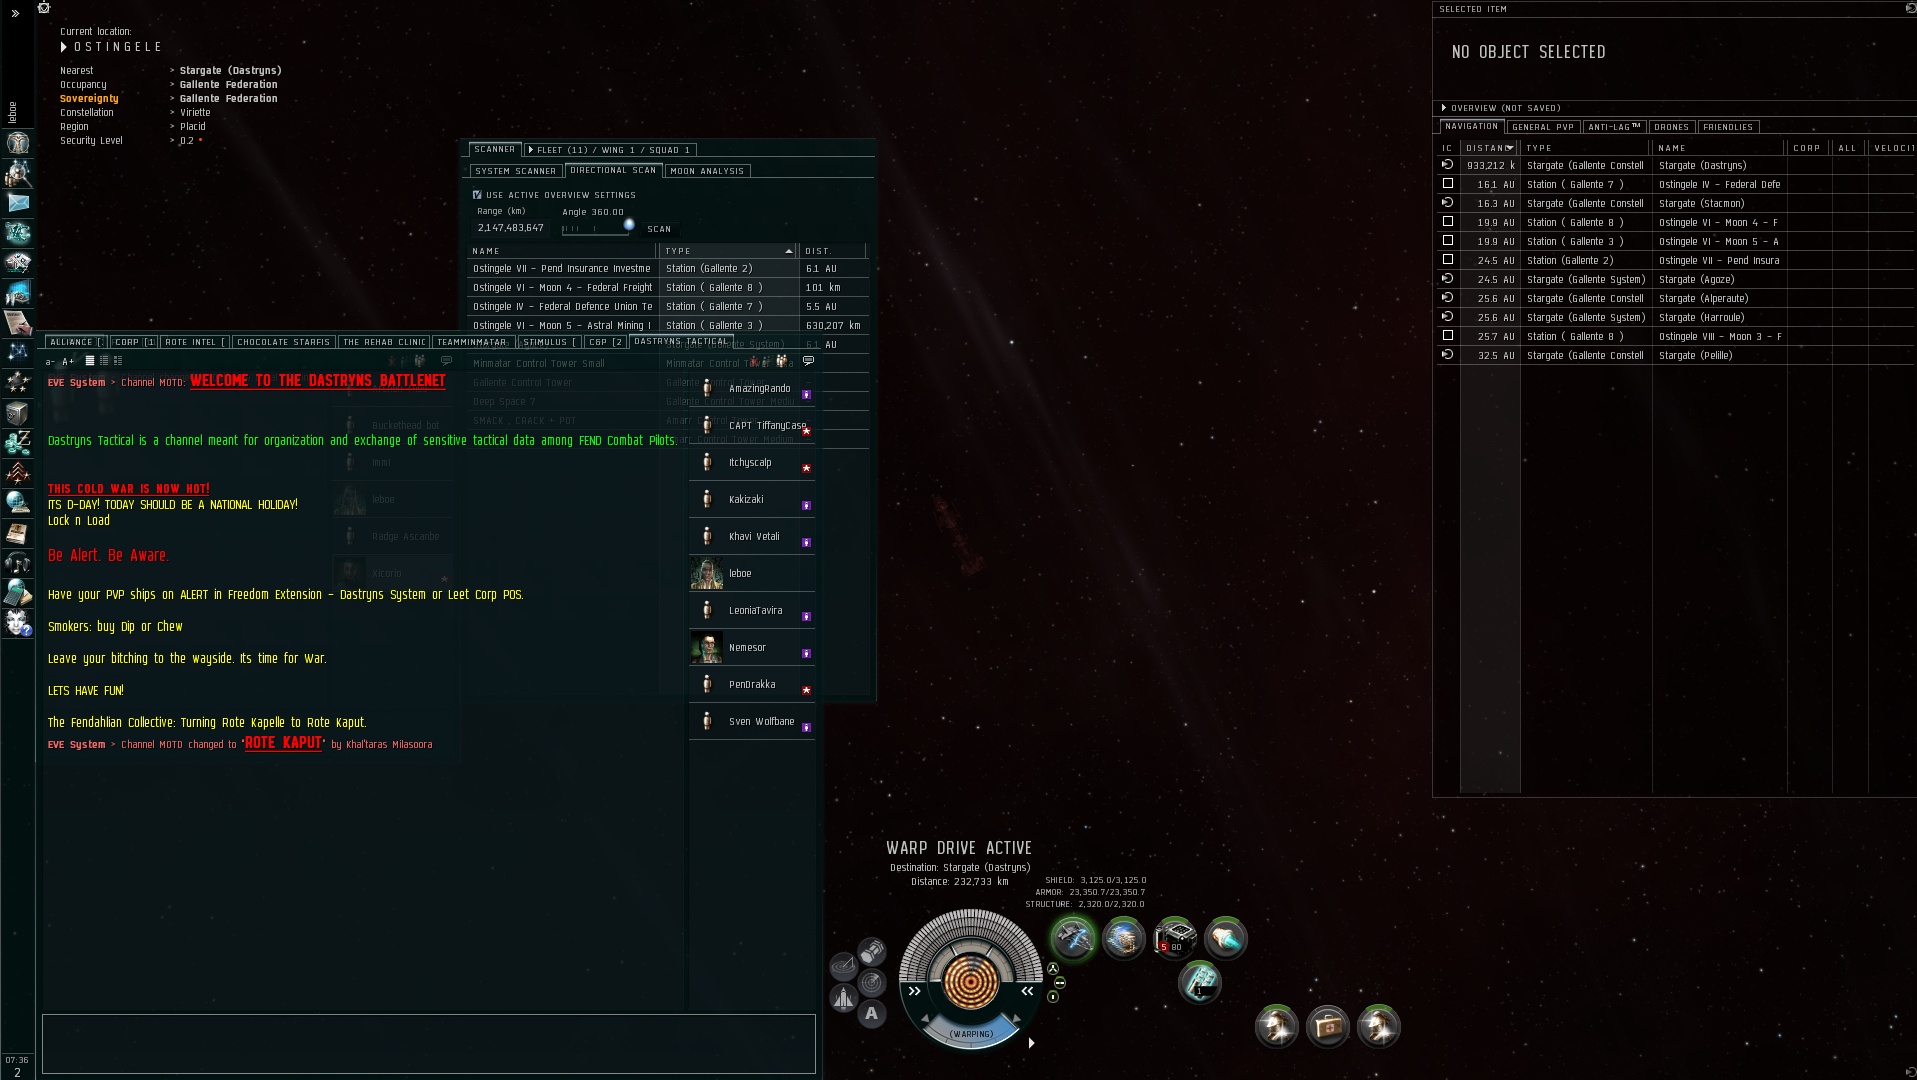1917x1080 pixels.
Task: Collapse the Overview (Not Saved) header arrow
Action: [1444, 108]
